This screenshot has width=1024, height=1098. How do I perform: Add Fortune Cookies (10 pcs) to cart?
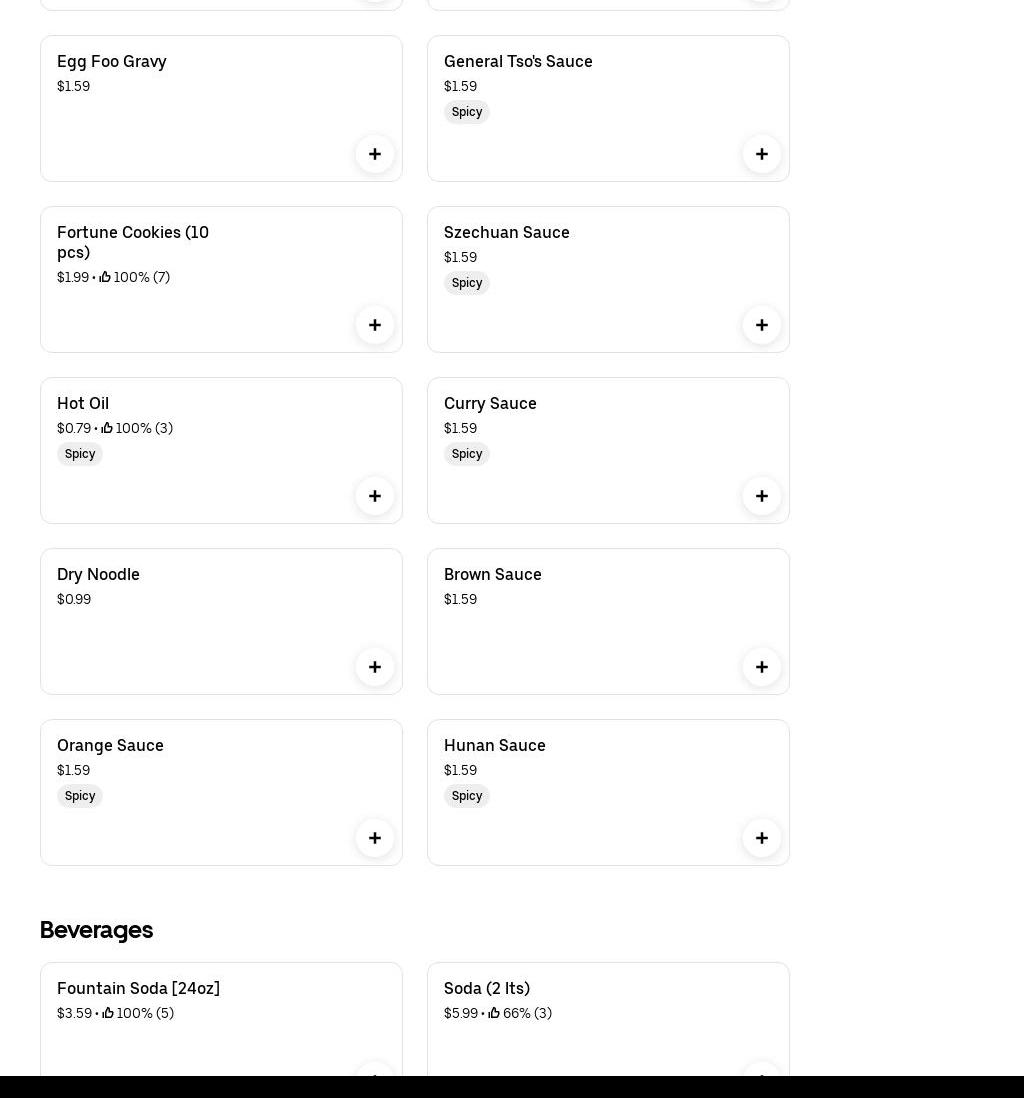tap(375, 325)
